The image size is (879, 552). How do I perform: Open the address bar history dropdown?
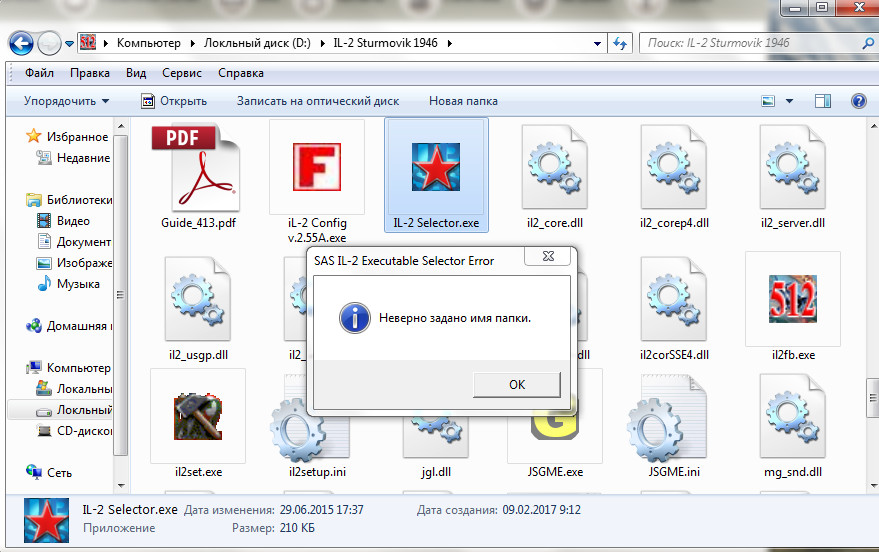point(598,43)
